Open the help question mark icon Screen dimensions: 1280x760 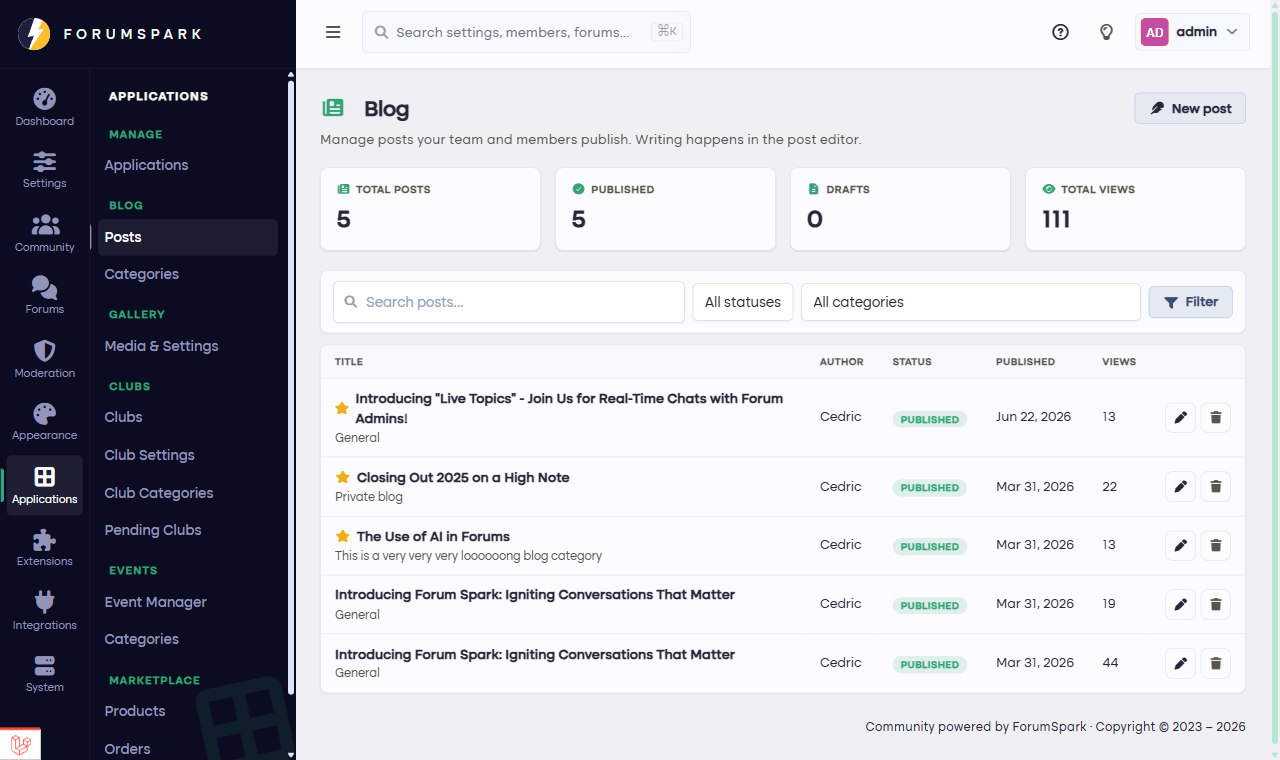[x=1061, y=32]
